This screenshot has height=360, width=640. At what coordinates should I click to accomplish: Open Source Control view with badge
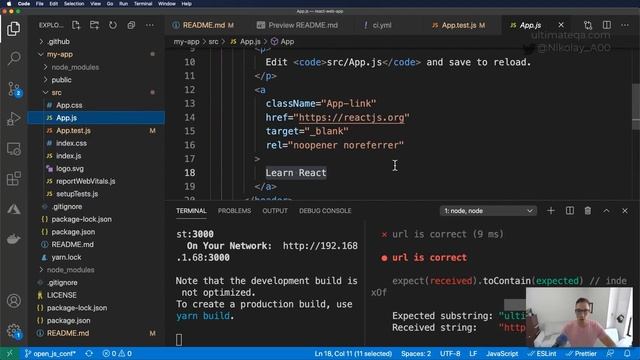point(14,89)
